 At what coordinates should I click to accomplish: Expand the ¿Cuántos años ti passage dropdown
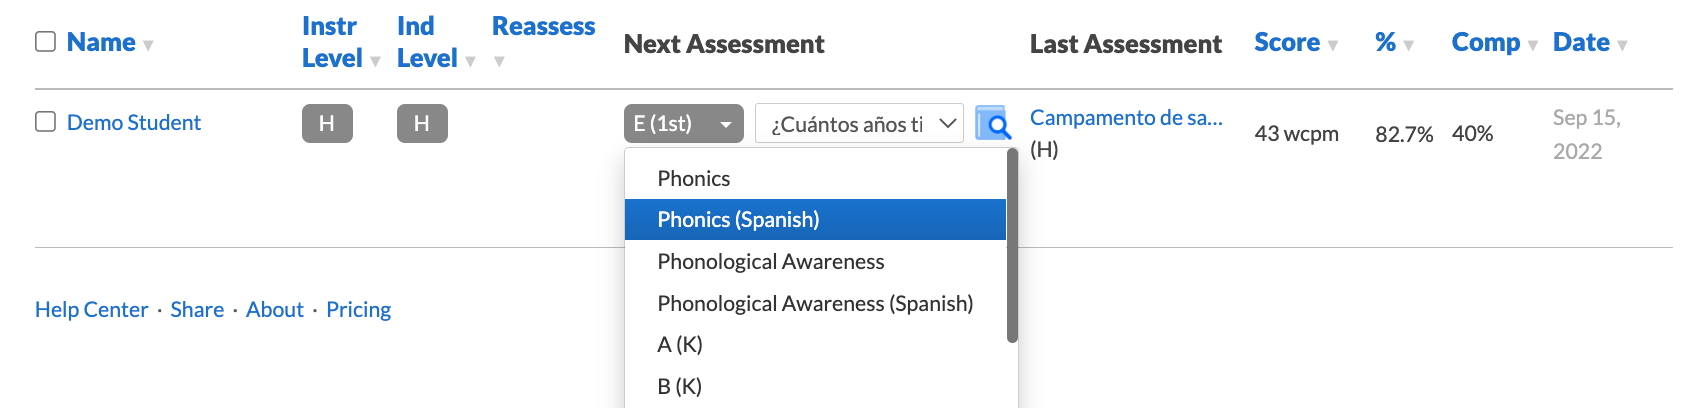(x=859, y=123)
